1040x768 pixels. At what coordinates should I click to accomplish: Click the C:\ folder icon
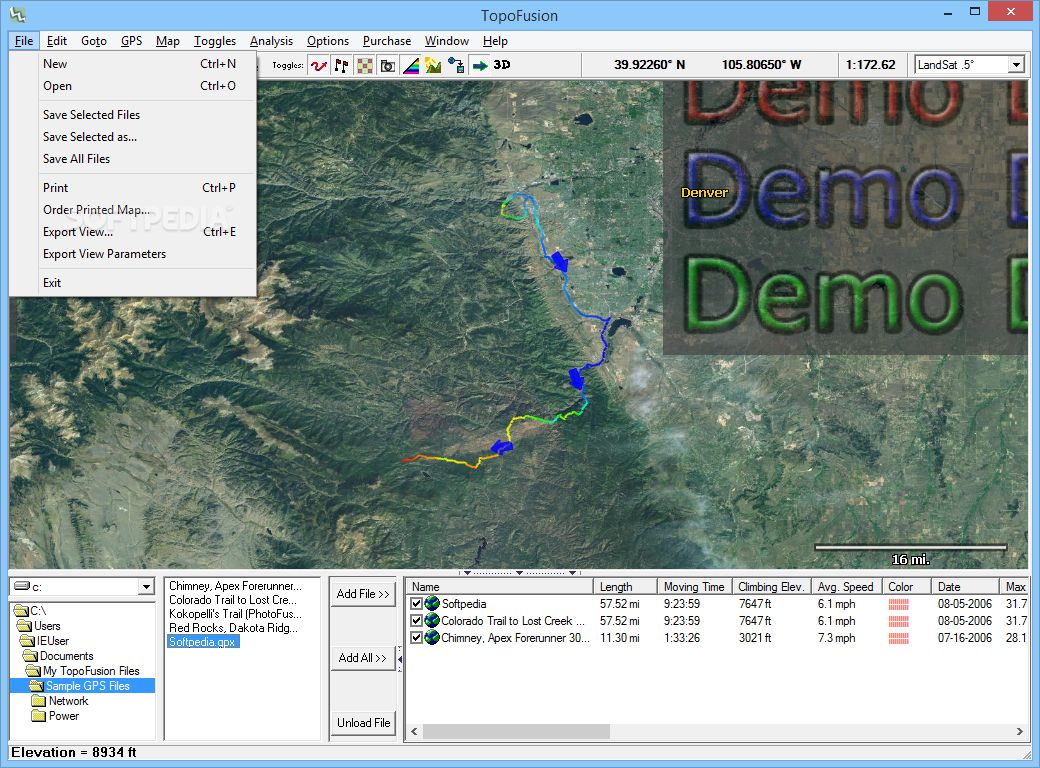click(x=21, y=611)
